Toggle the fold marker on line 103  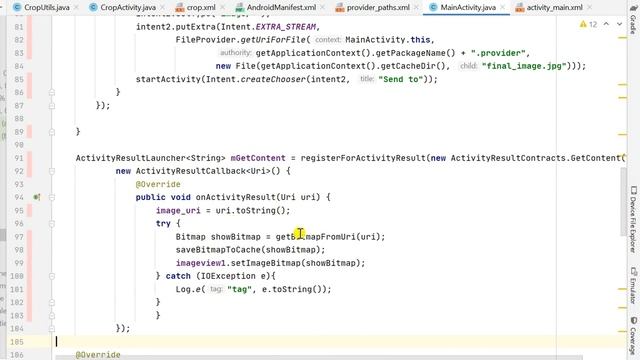pos(52,316)
